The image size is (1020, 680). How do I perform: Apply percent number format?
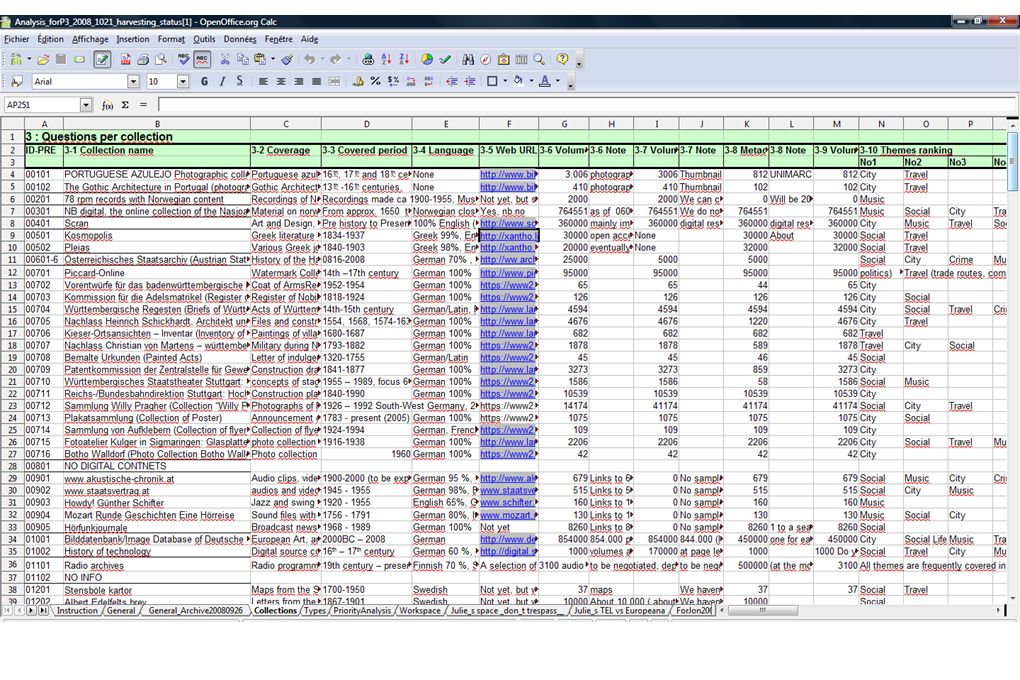(x=375, y=81)
